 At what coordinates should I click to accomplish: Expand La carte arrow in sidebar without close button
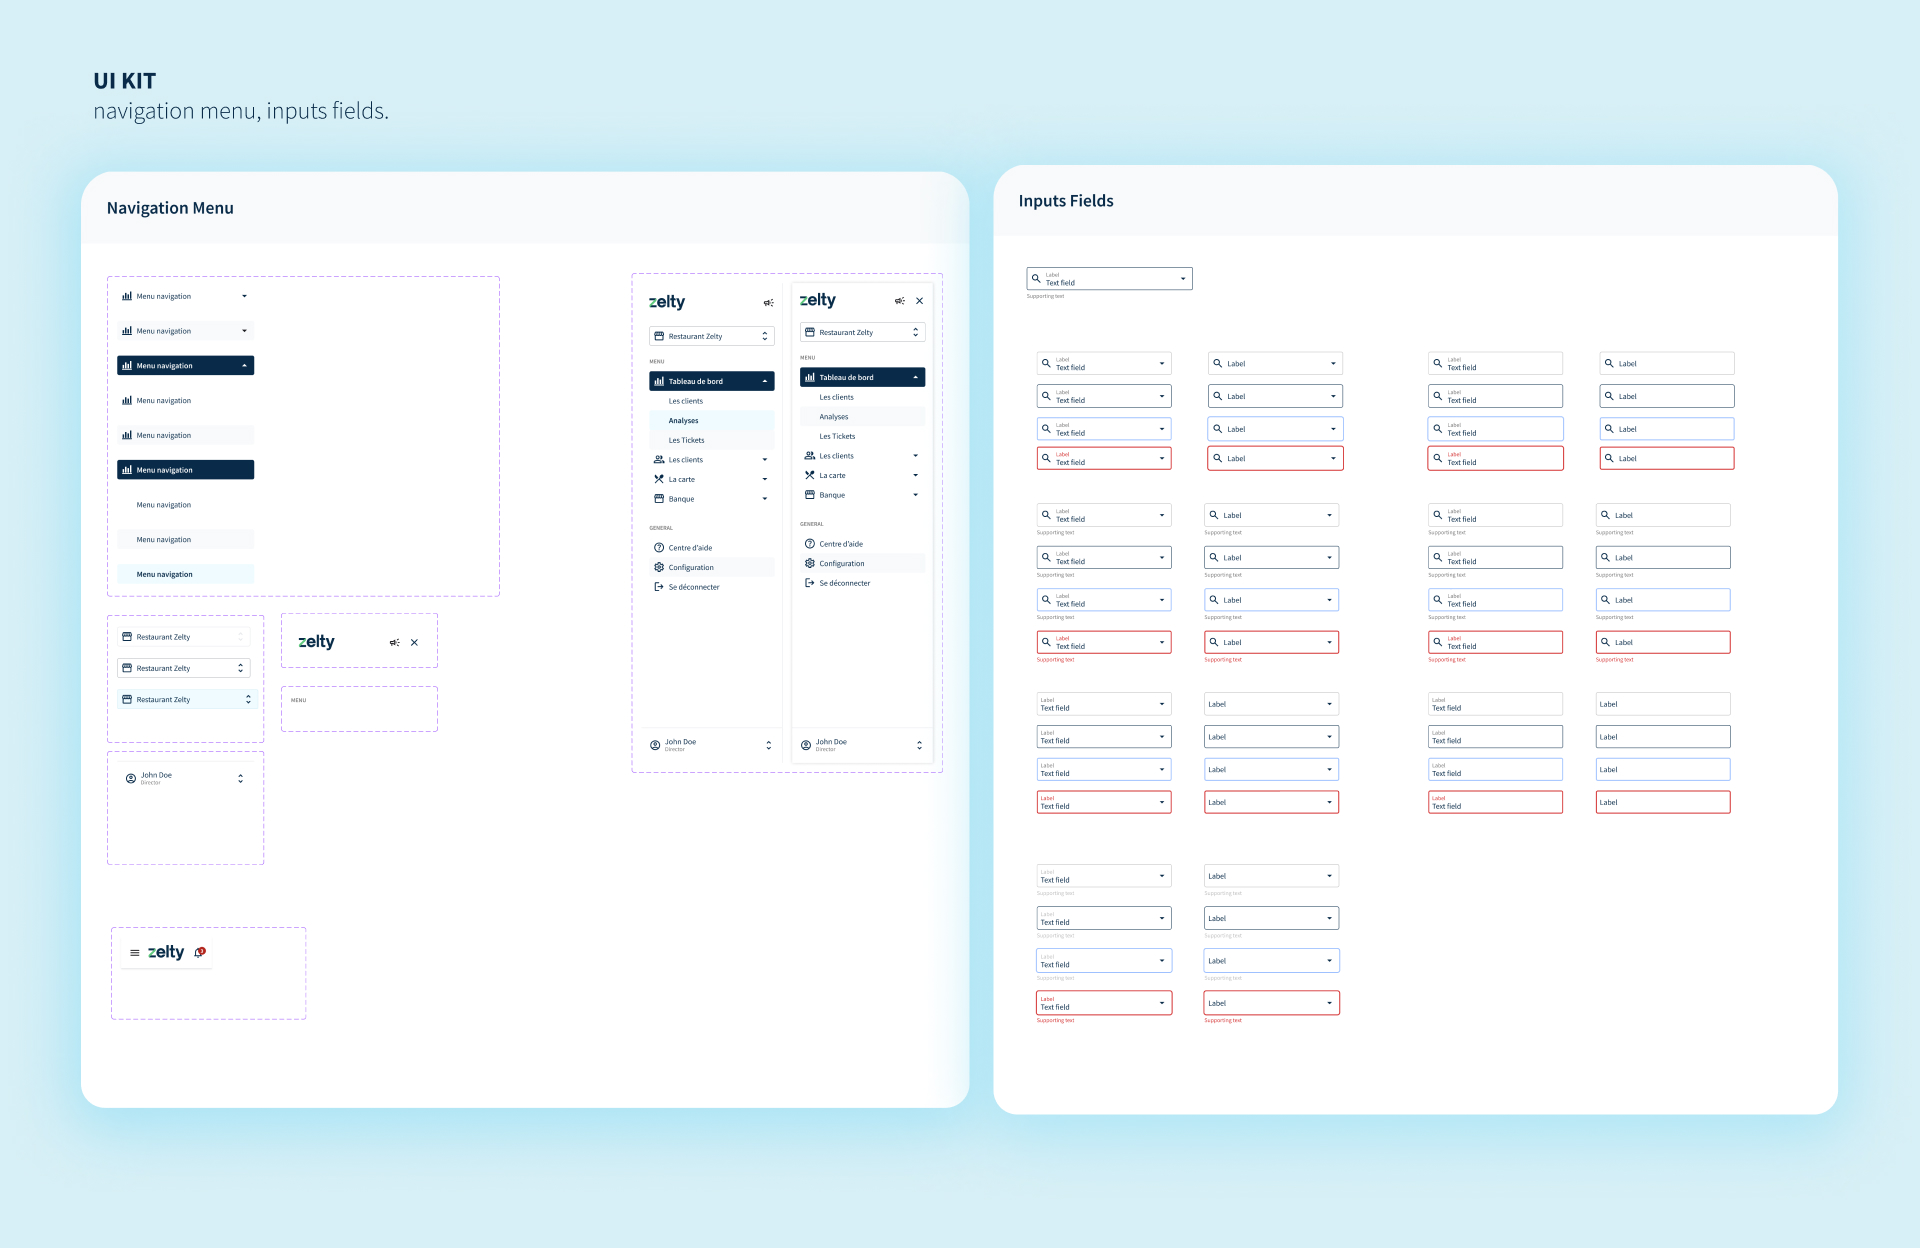765,480
